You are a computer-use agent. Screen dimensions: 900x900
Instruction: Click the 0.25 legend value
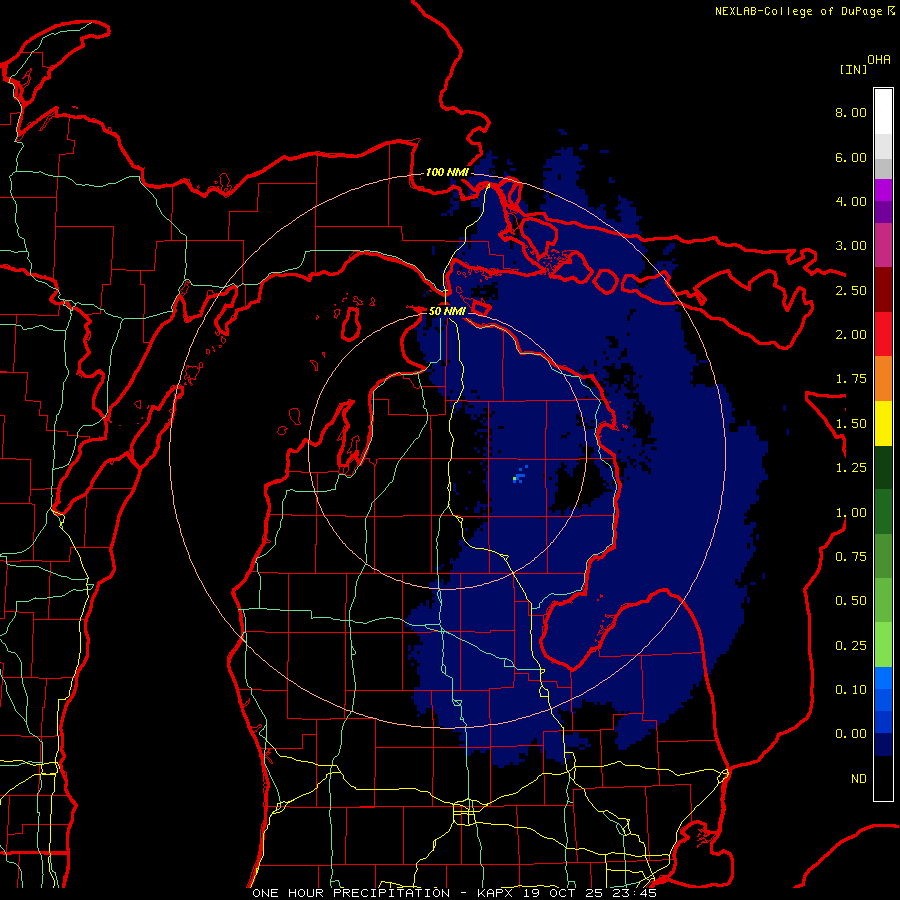[851, 646]
